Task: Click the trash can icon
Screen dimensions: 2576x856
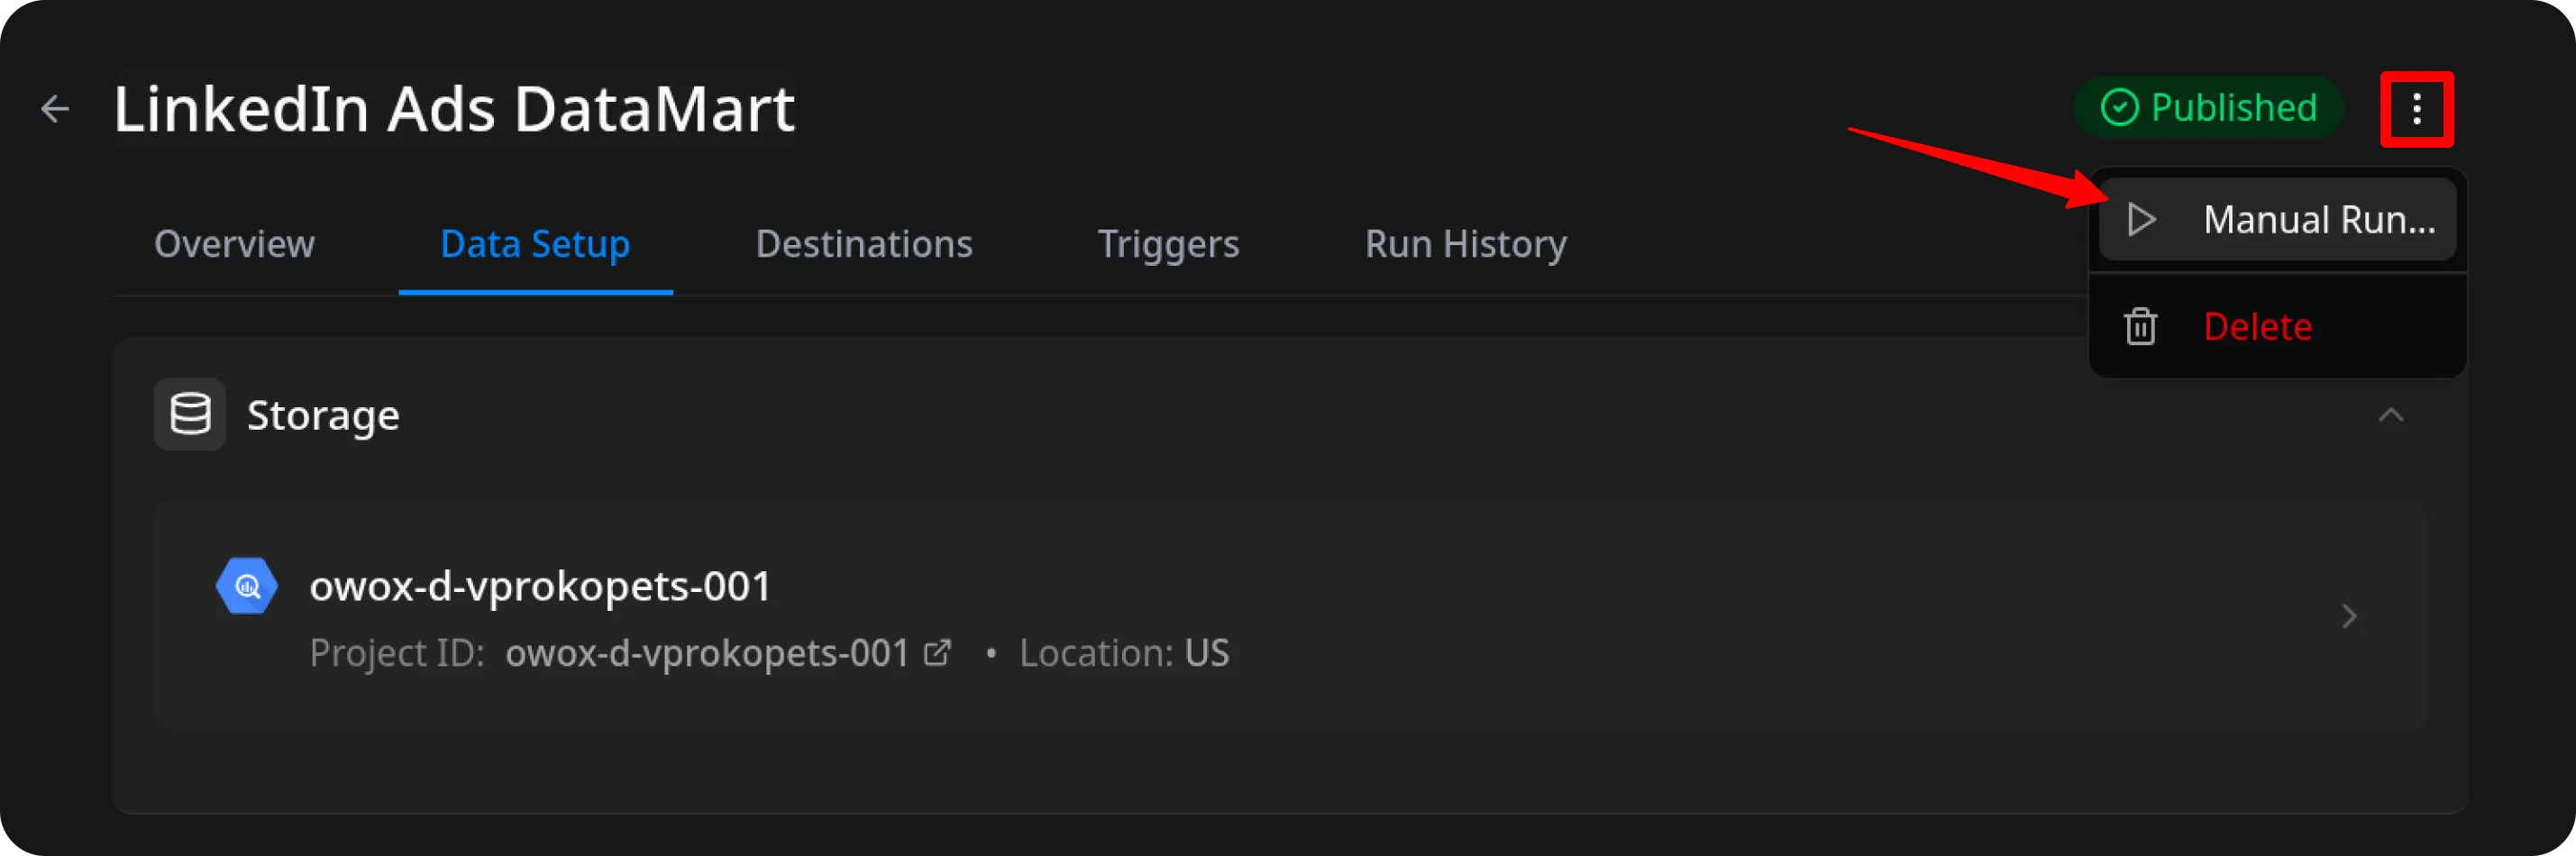Action: click(2140, 327)
